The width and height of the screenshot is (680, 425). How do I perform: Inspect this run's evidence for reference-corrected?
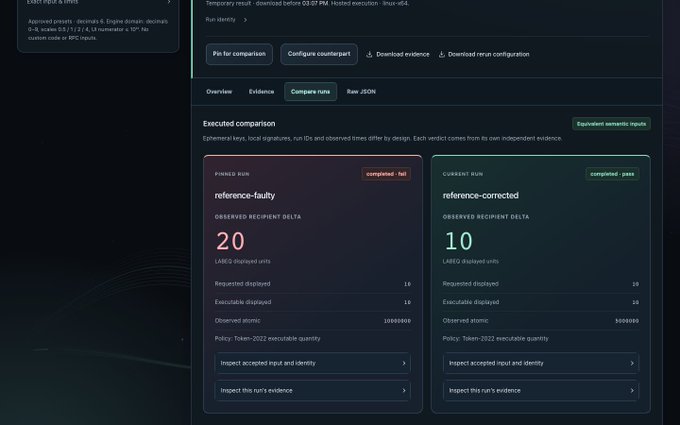coord(541,390)
